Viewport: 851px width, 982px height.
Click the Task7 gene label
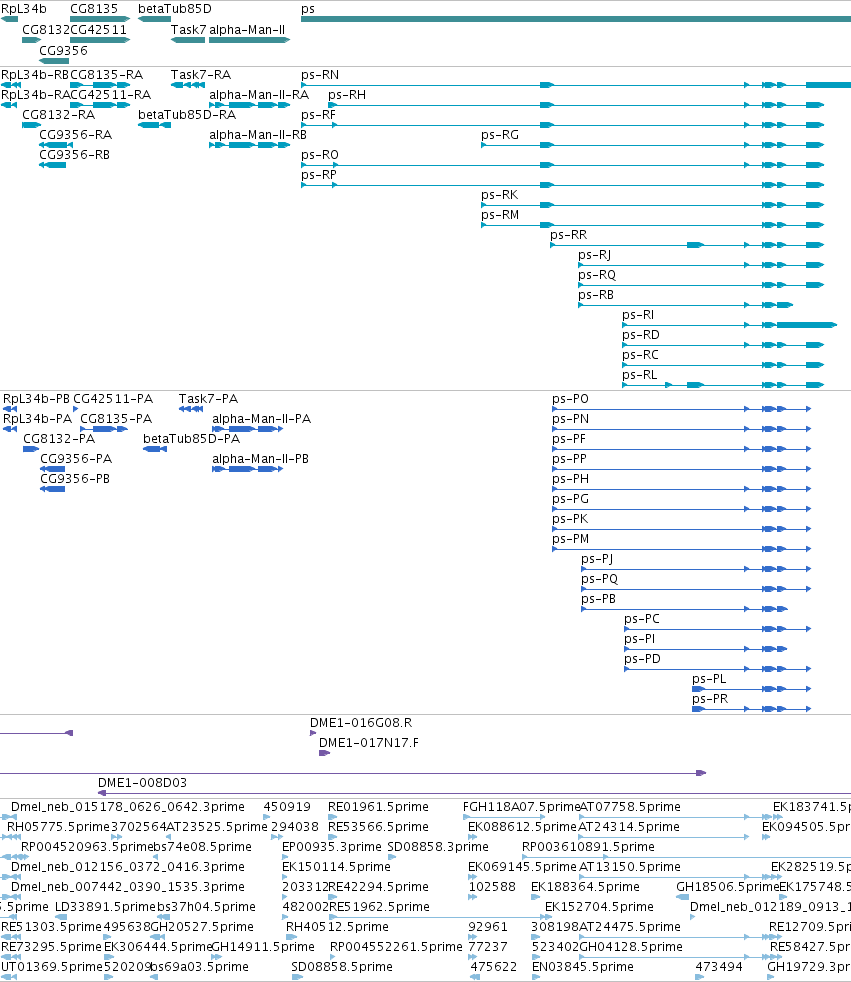point(188,29)
